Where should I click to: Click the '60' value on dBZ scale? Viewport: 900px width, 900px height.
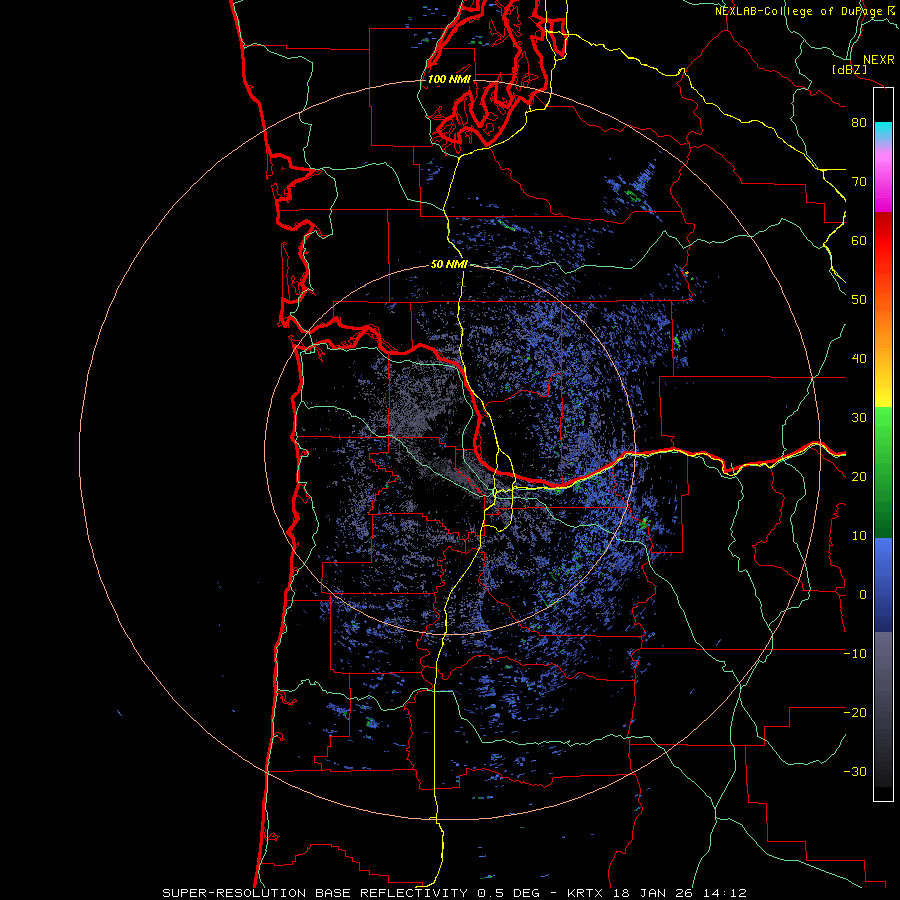click(859, 240)
